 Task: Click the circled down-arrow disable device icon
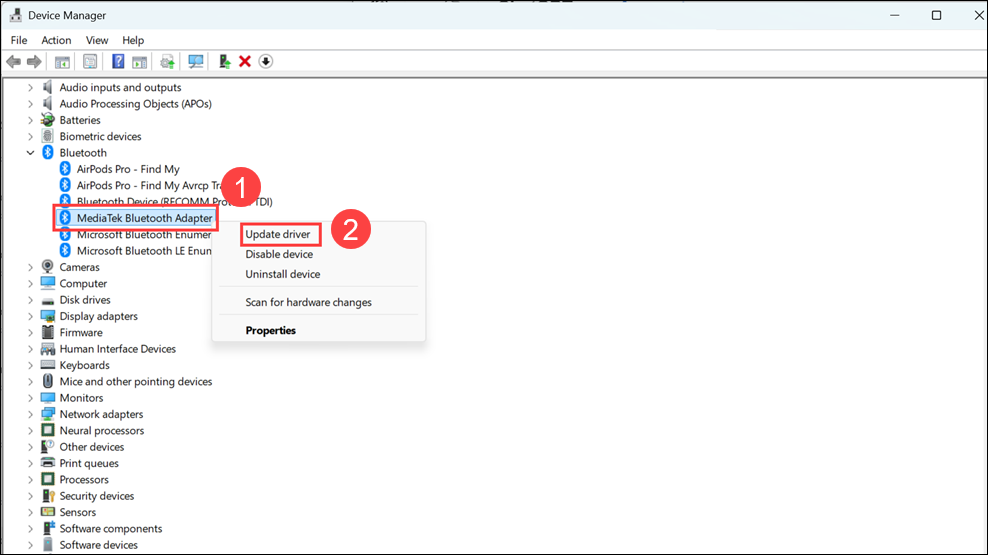(266, 62)
